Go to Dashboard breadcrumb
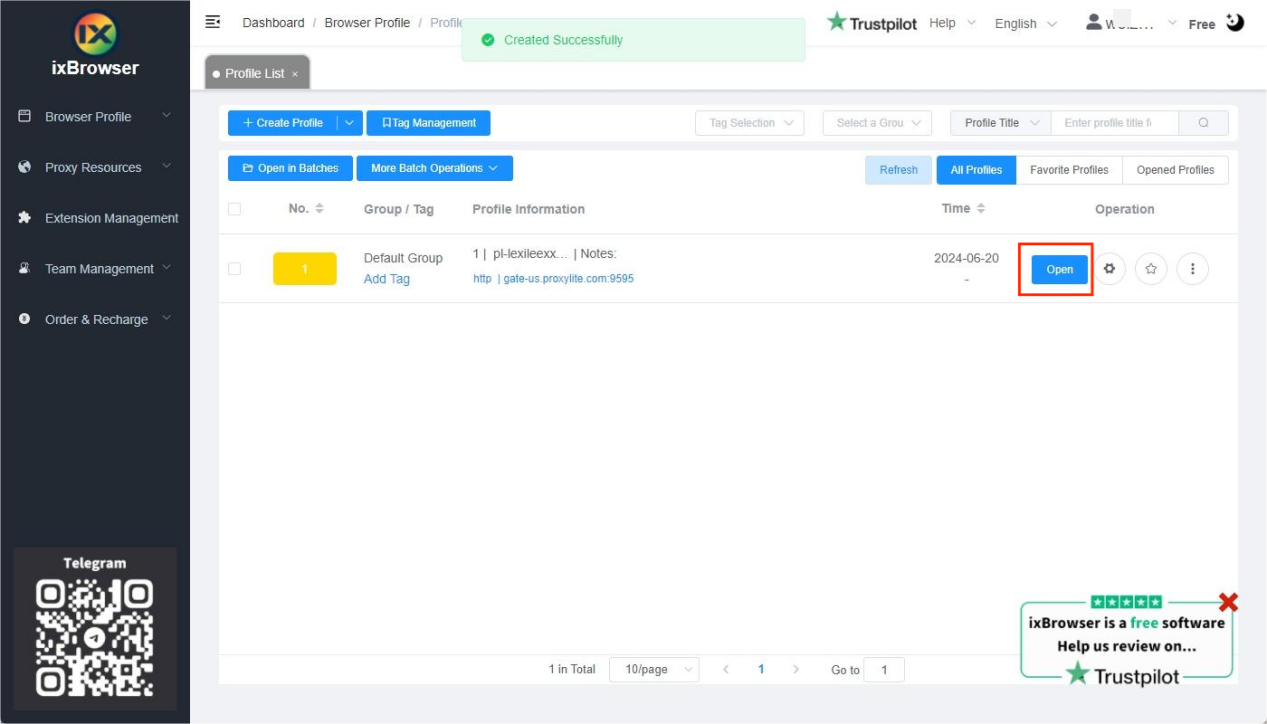Screen dimensions: 1267x724 coord(273,22)
